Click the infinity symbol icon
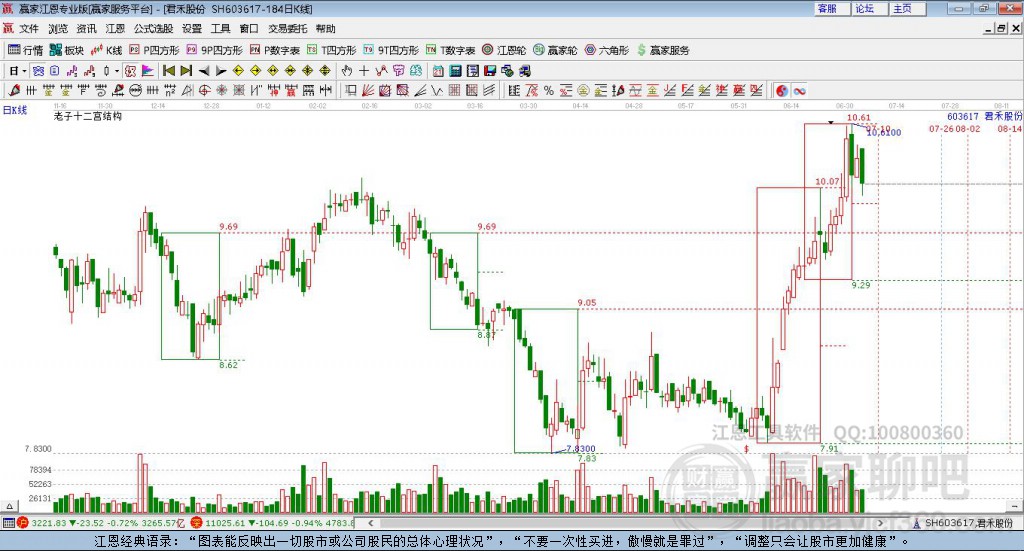 pyautogui.click(x=799, y=91)
